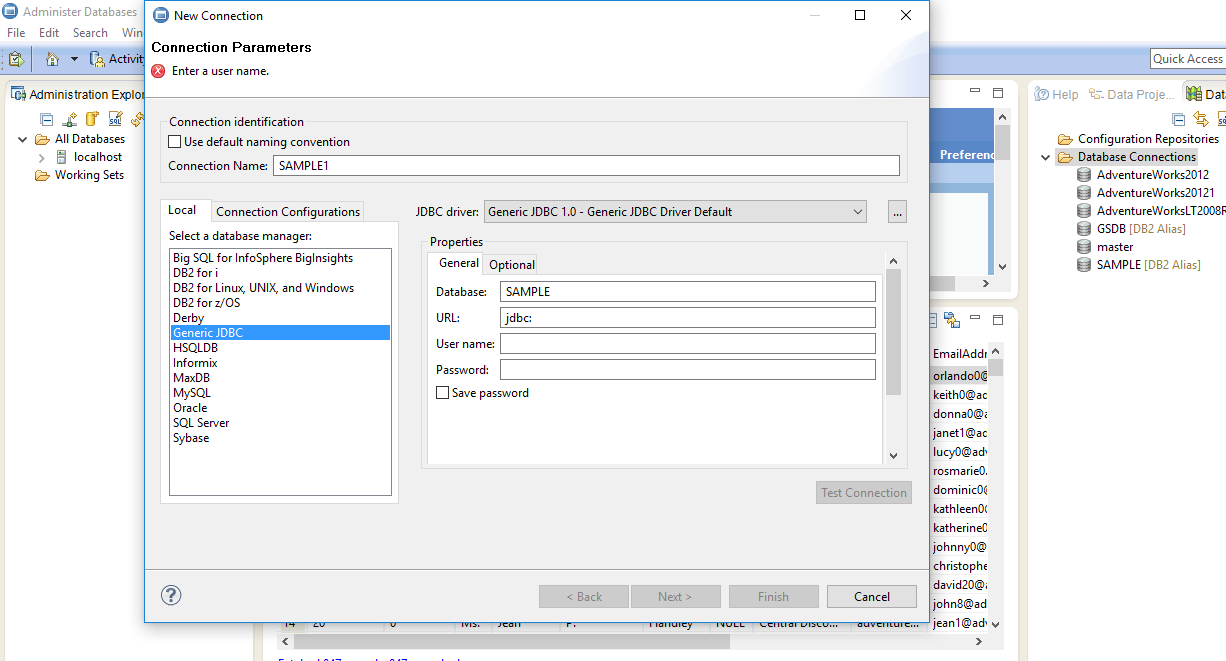Viewport: 1226px width, 661px height.
Task: Click the Quick Access search box
Action: coord(1188,59)
